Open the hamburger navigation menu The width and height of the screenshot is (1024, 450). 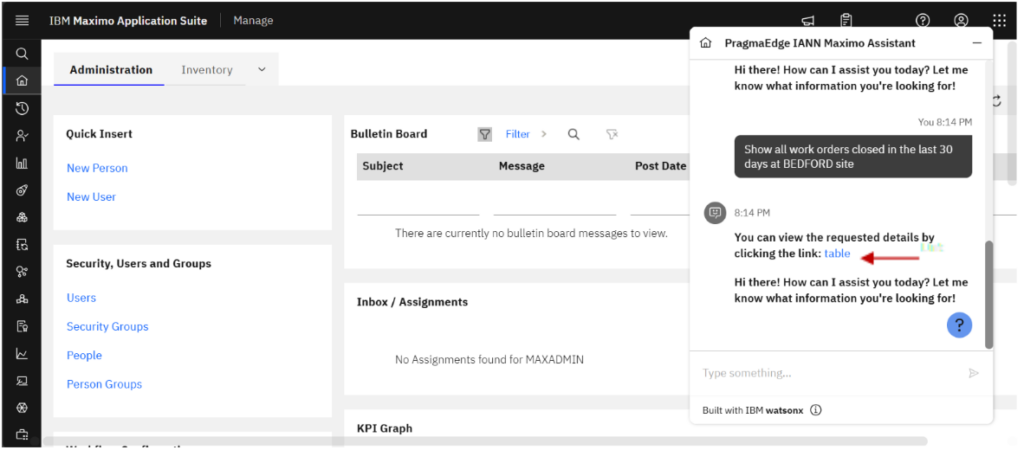point(22,20)
